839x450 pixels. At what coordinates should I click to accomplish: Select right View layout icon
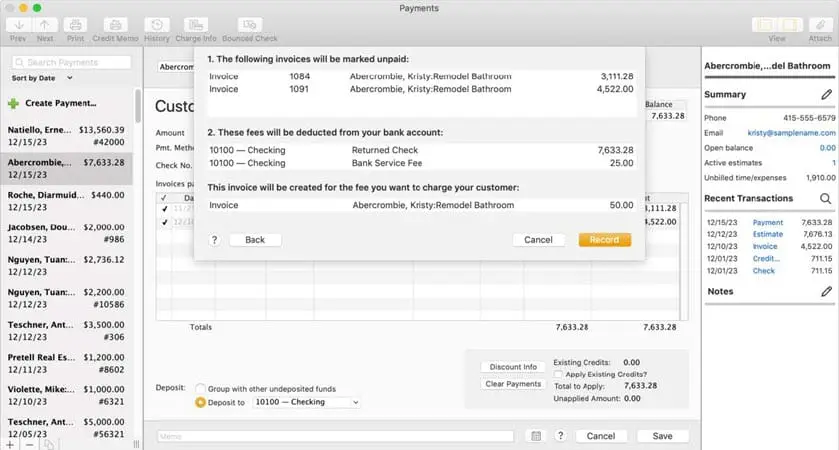(x=790, y=25)
